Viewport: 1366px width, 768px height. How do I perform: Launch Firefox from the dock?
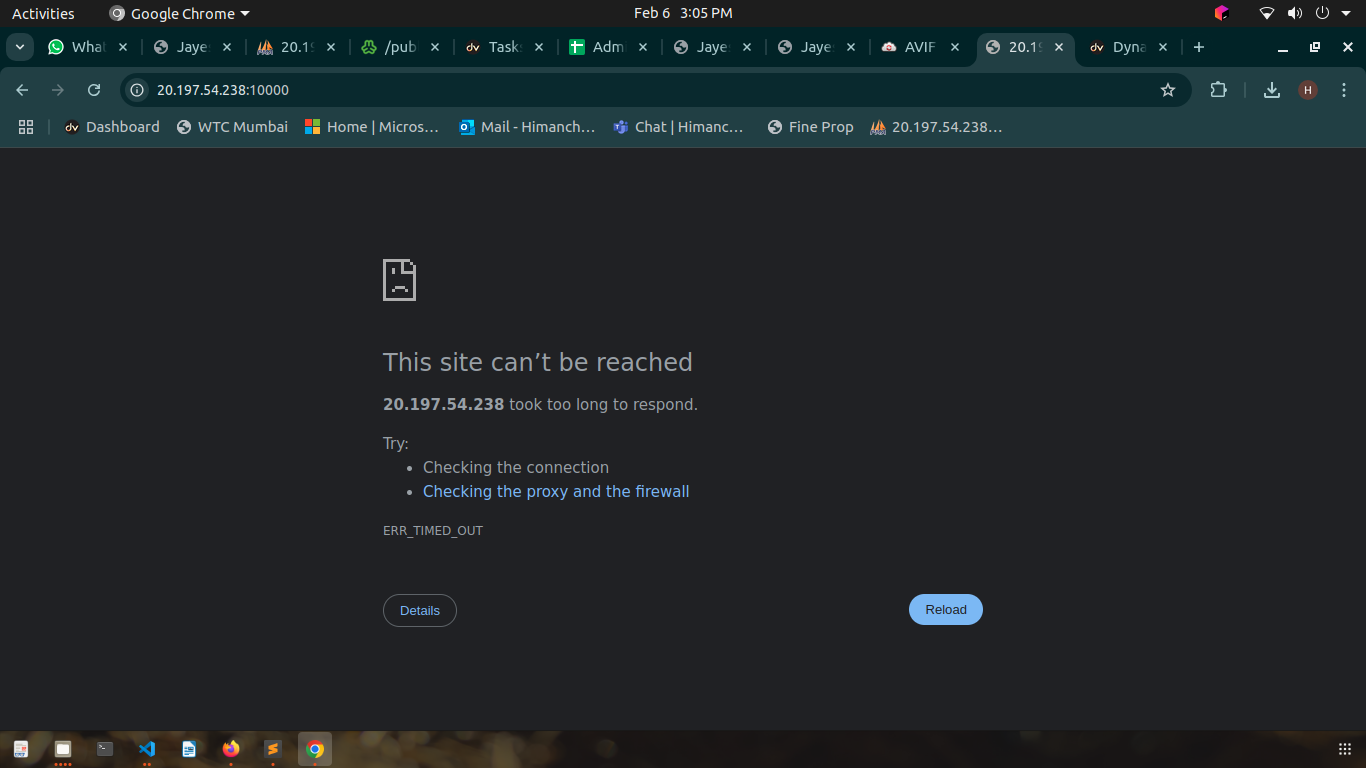[x=231, y=748]
